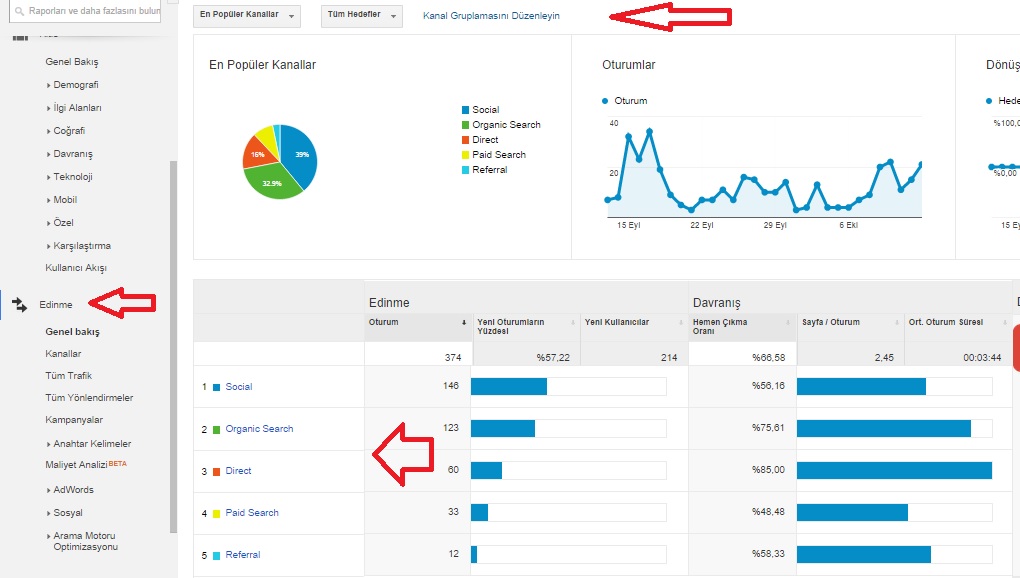1020x578 pixels.
Task: Click the Edinme section arrows icon
Action: (x=19, y=304)
